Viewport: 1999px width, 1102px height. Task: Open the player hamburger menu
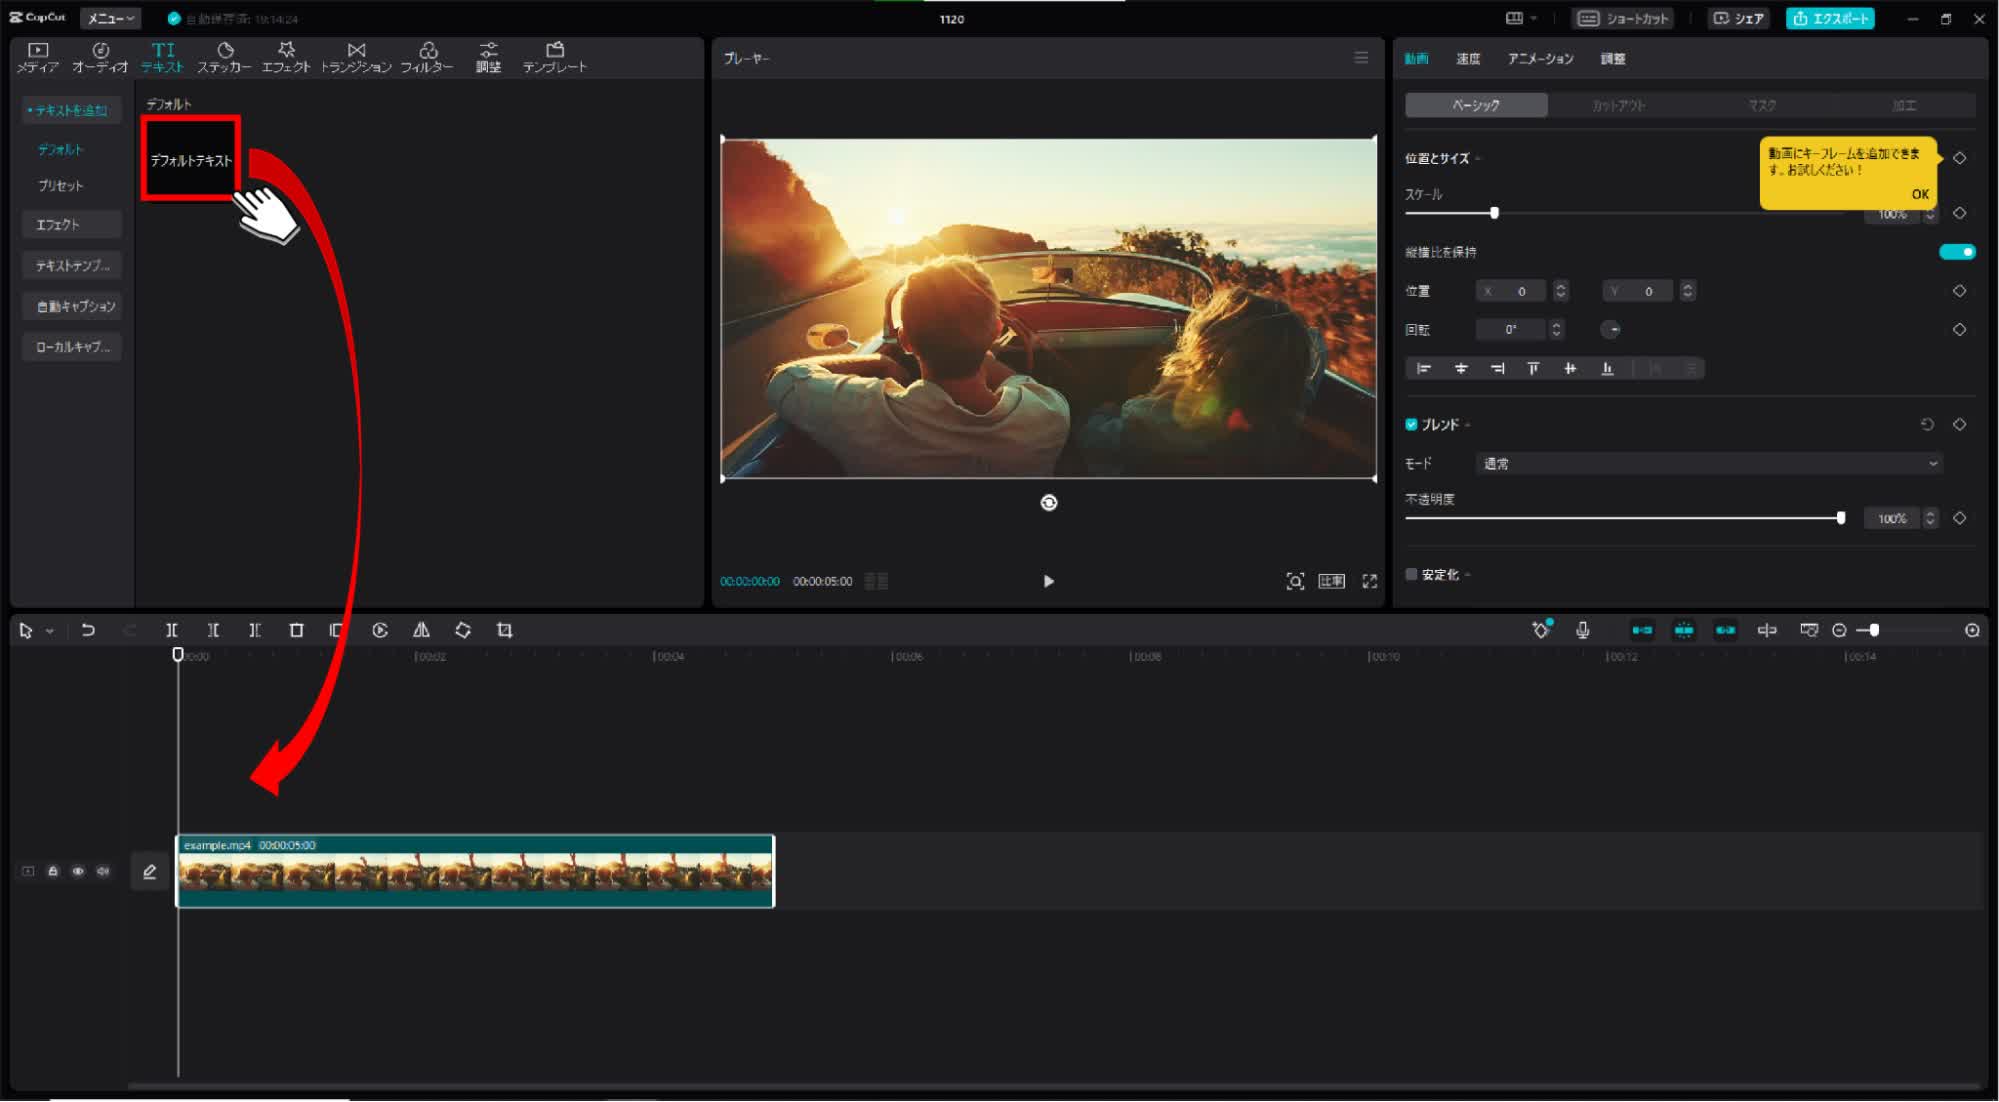coord(1361,58)
